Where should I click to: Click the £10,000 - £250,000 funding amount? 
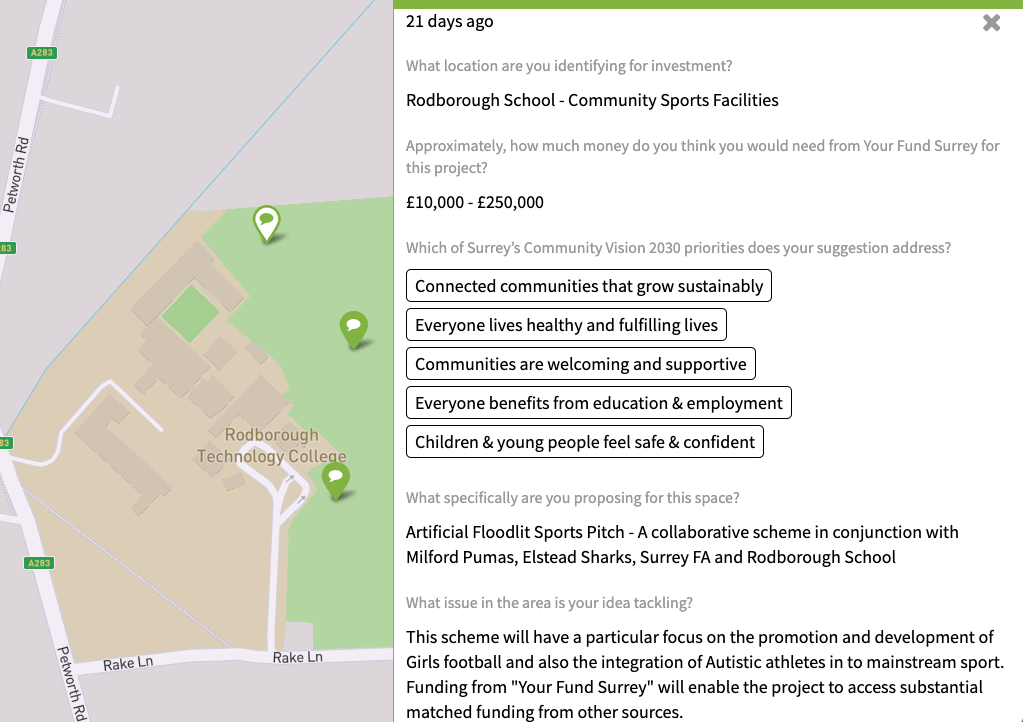click(x=475, y=202)
